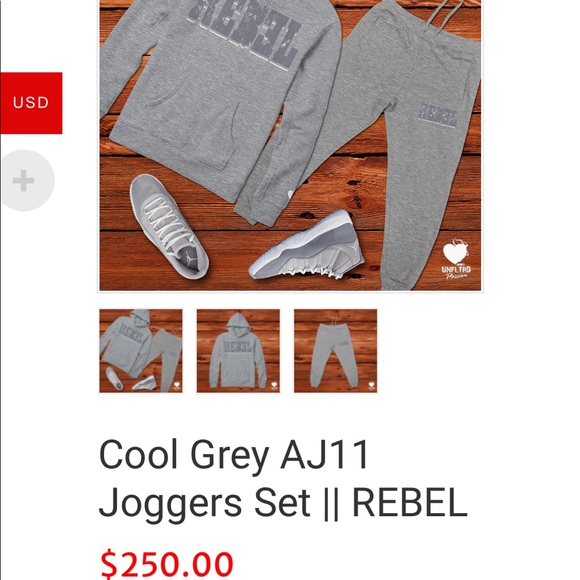This screenshot has height=580, width=580.
Task: Click the heart logo in the joggers thumbnail
Action: click(x=371, y=385)
